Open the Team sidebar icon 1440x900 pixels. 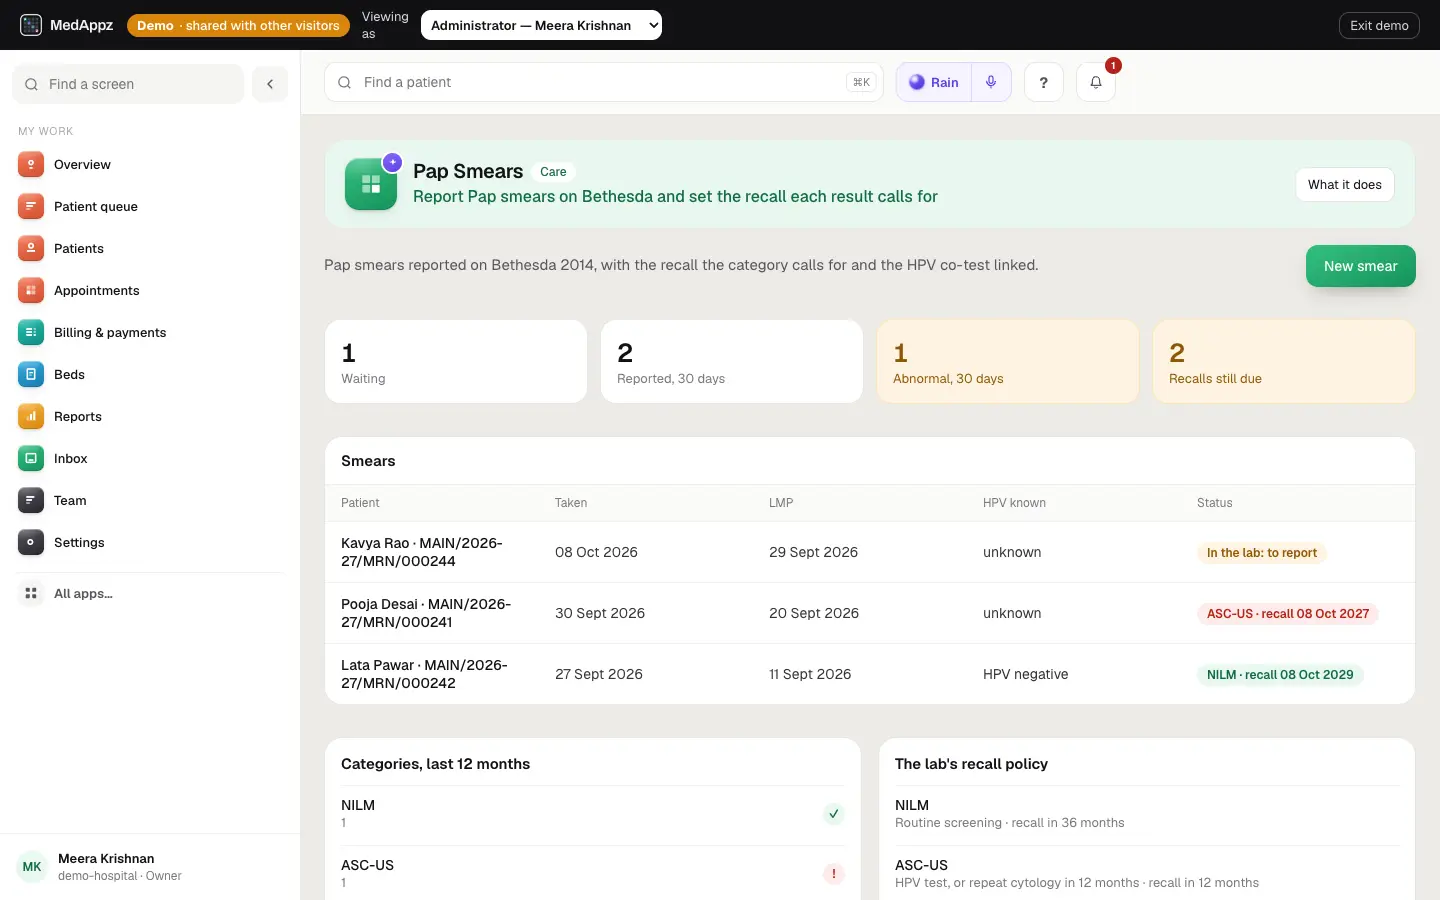[x=31, y=501]
